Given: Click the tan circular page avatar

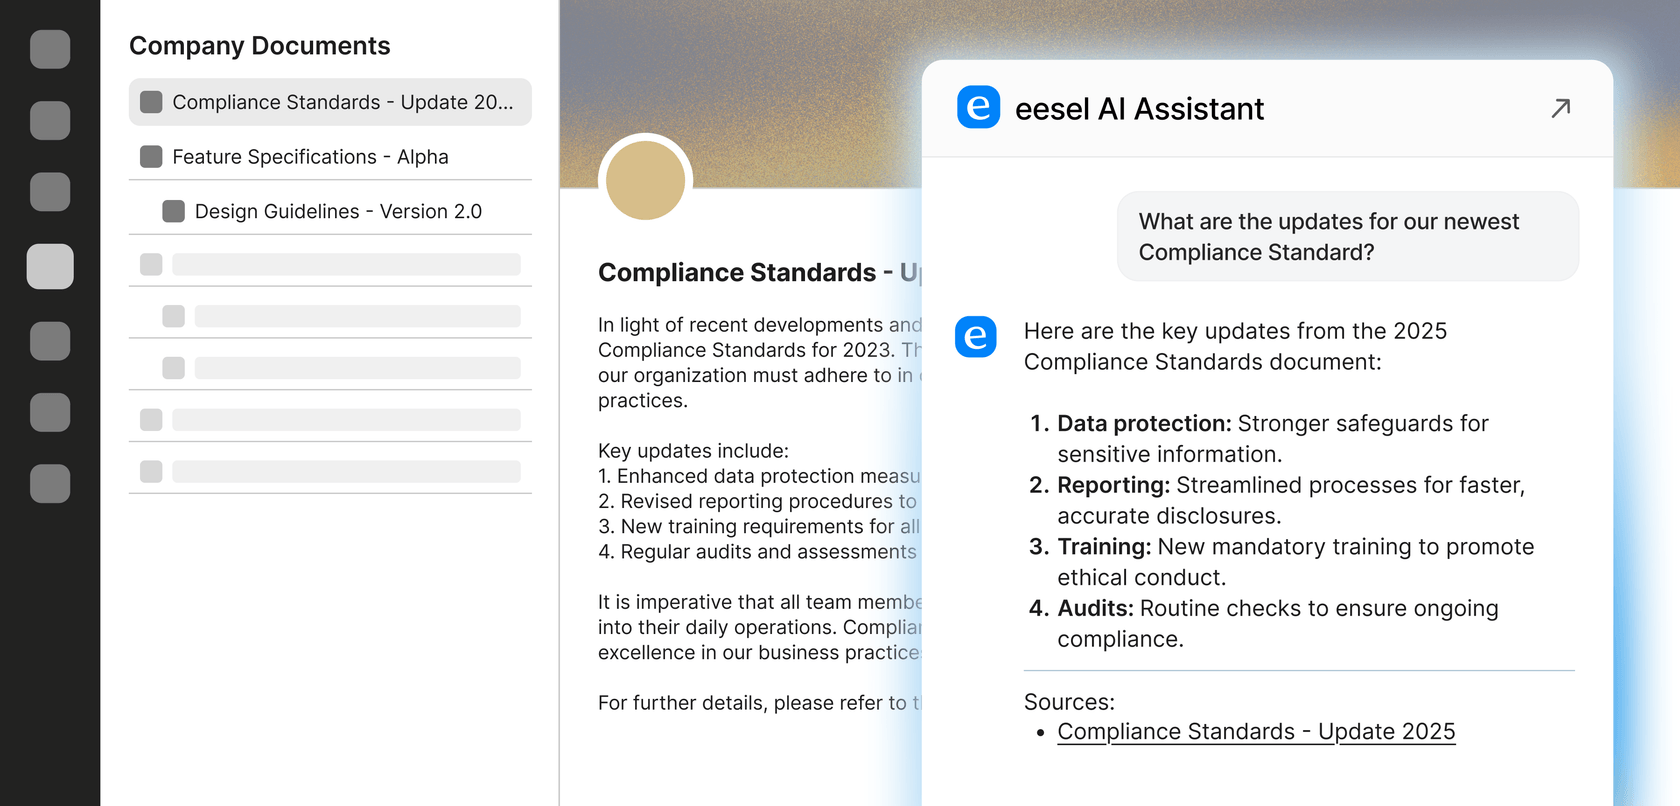Looking at the screenshot, I should [645, 180].
